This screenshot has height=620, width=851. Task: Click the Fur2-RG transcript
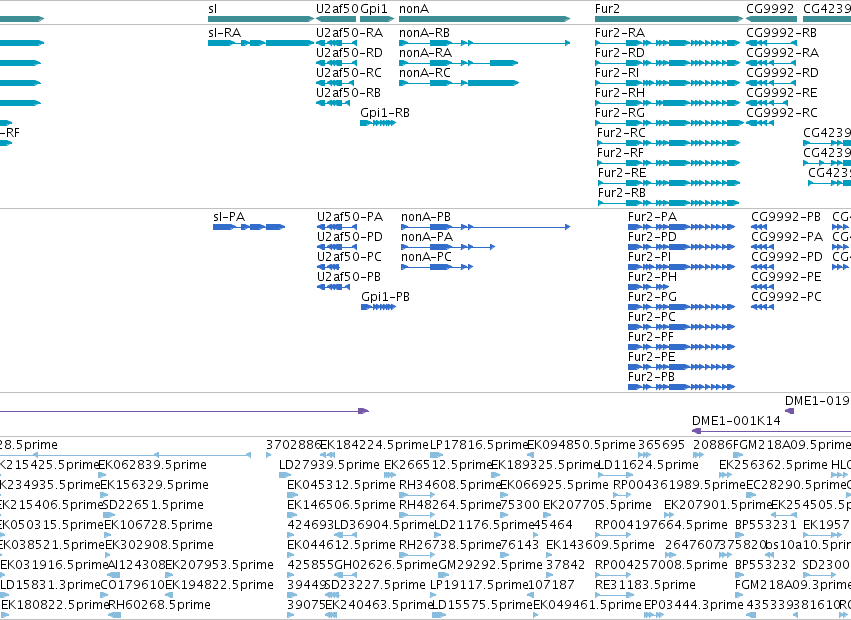coord(620,113)
